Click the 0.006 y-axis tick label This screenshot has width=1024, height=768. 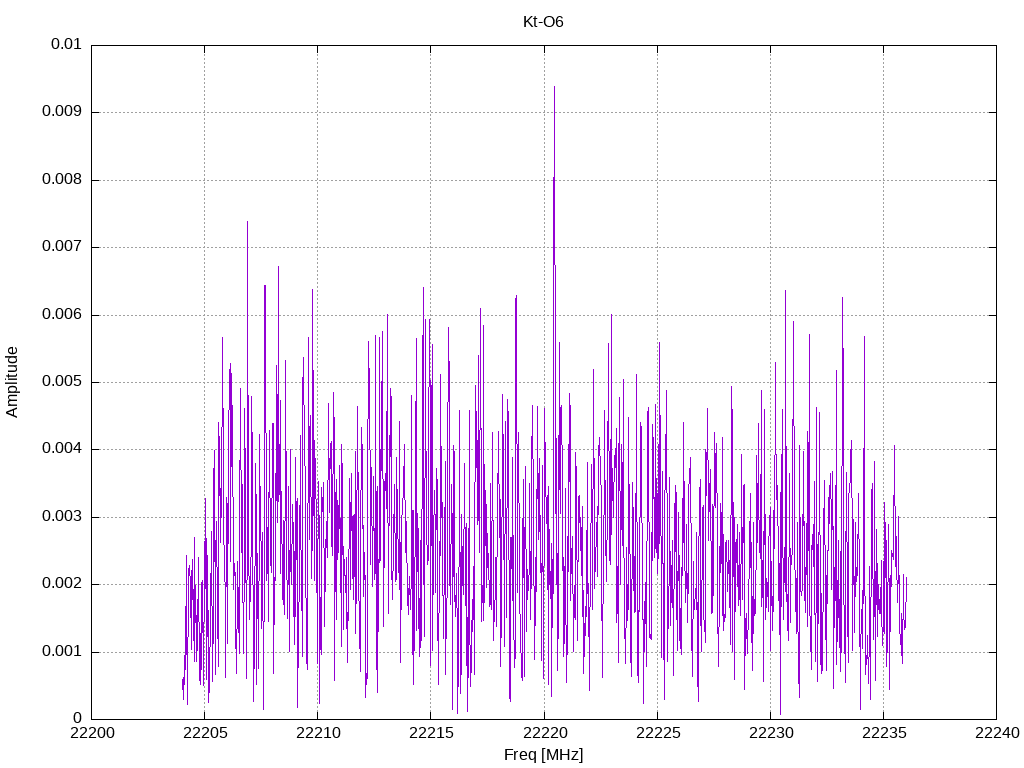[x=62, y=315]
